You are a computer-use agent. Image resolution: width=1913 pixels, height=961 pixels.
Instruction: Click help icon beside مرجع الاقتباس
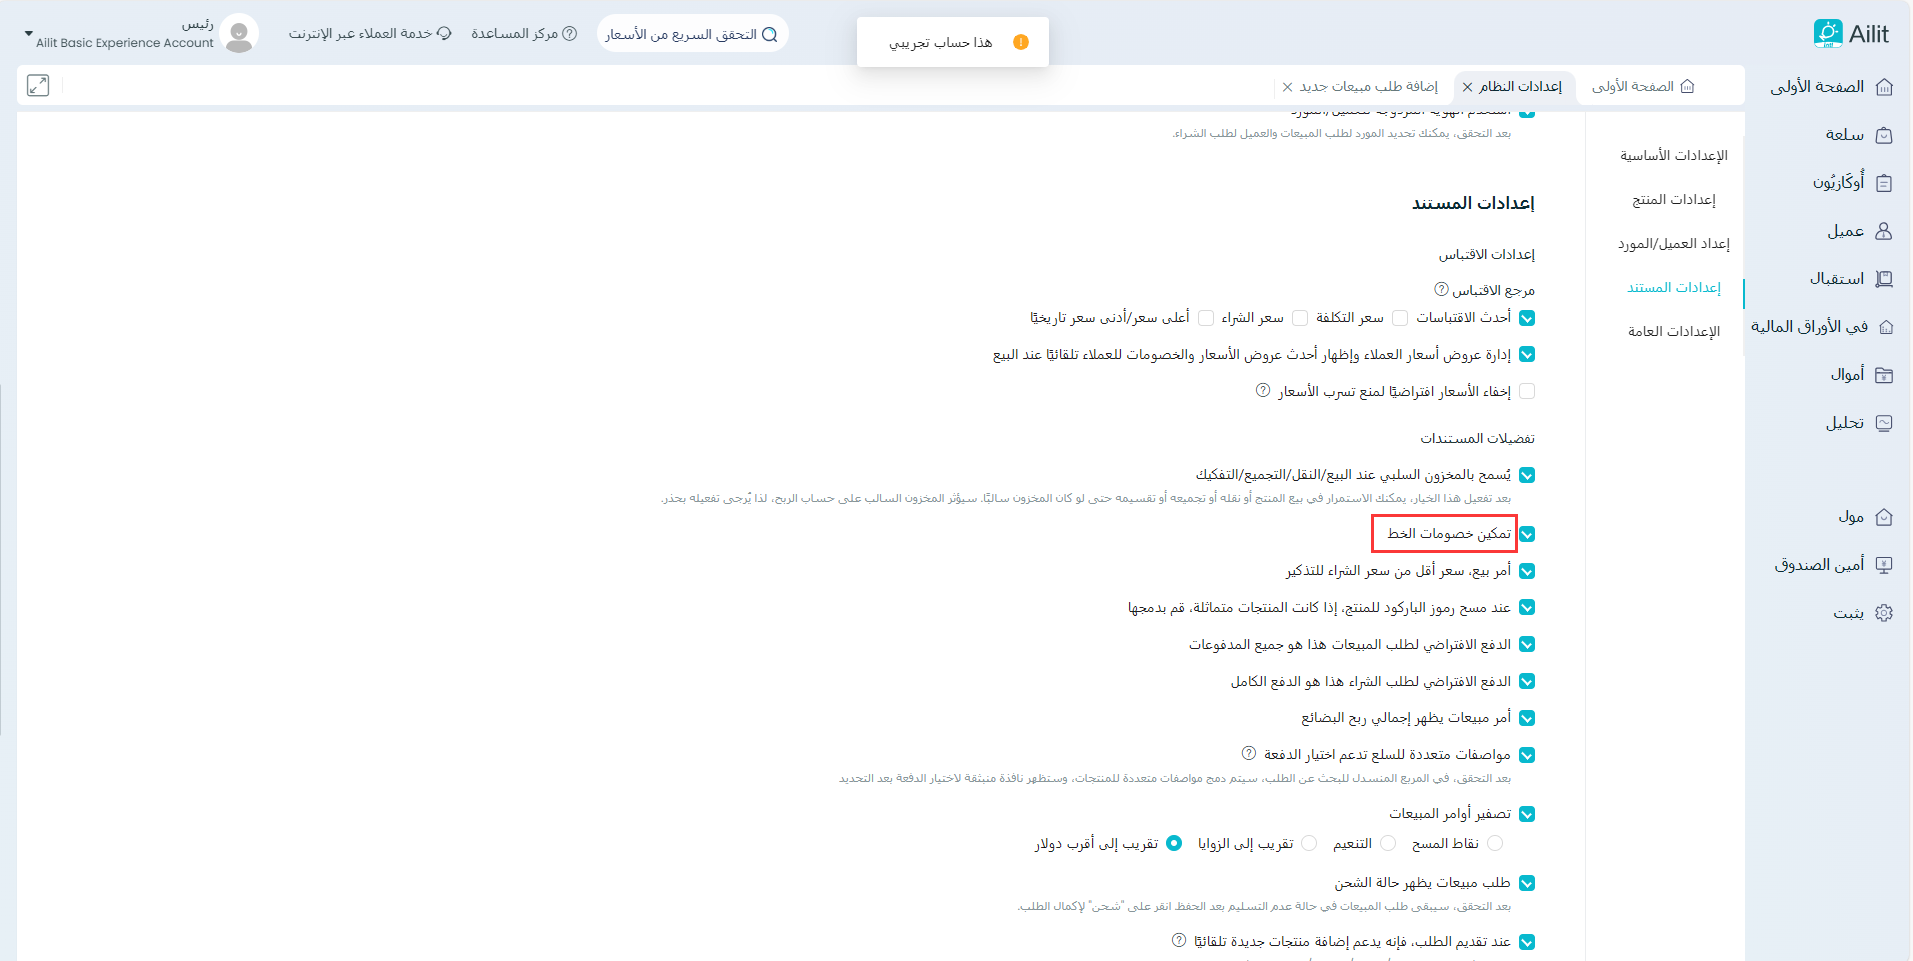tap(1441, 290)
